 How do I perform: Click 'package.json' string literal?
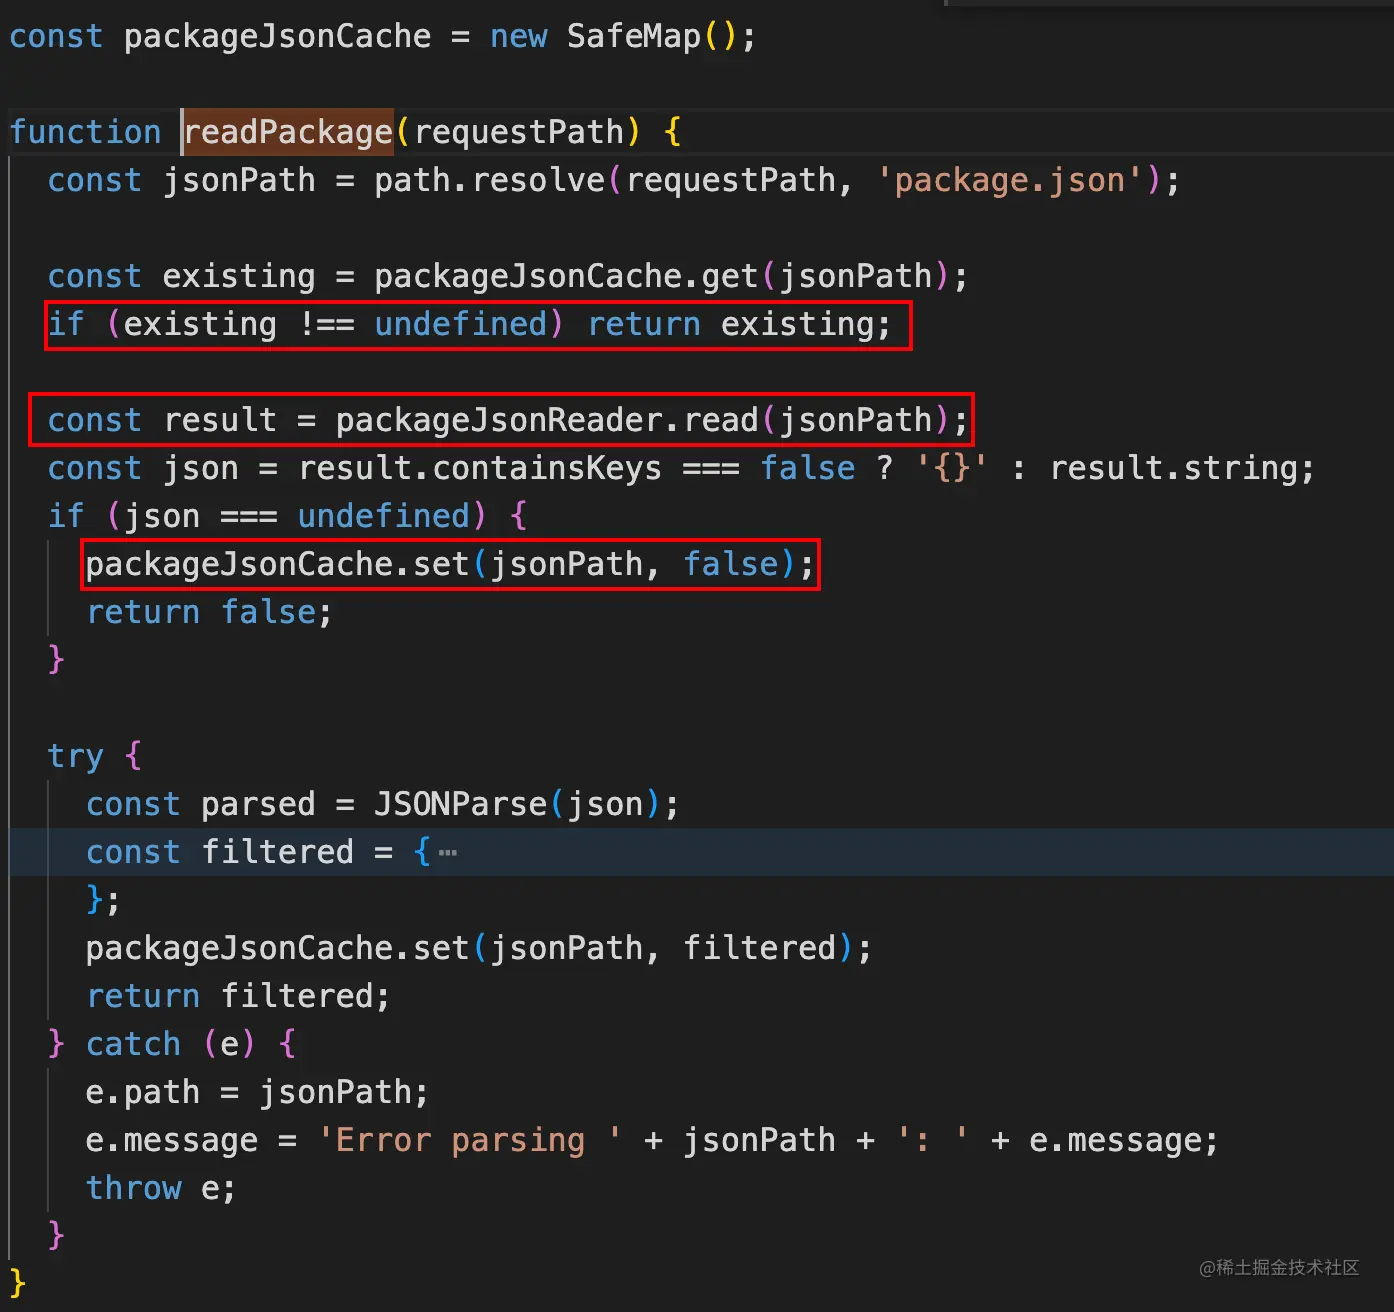1009,181
